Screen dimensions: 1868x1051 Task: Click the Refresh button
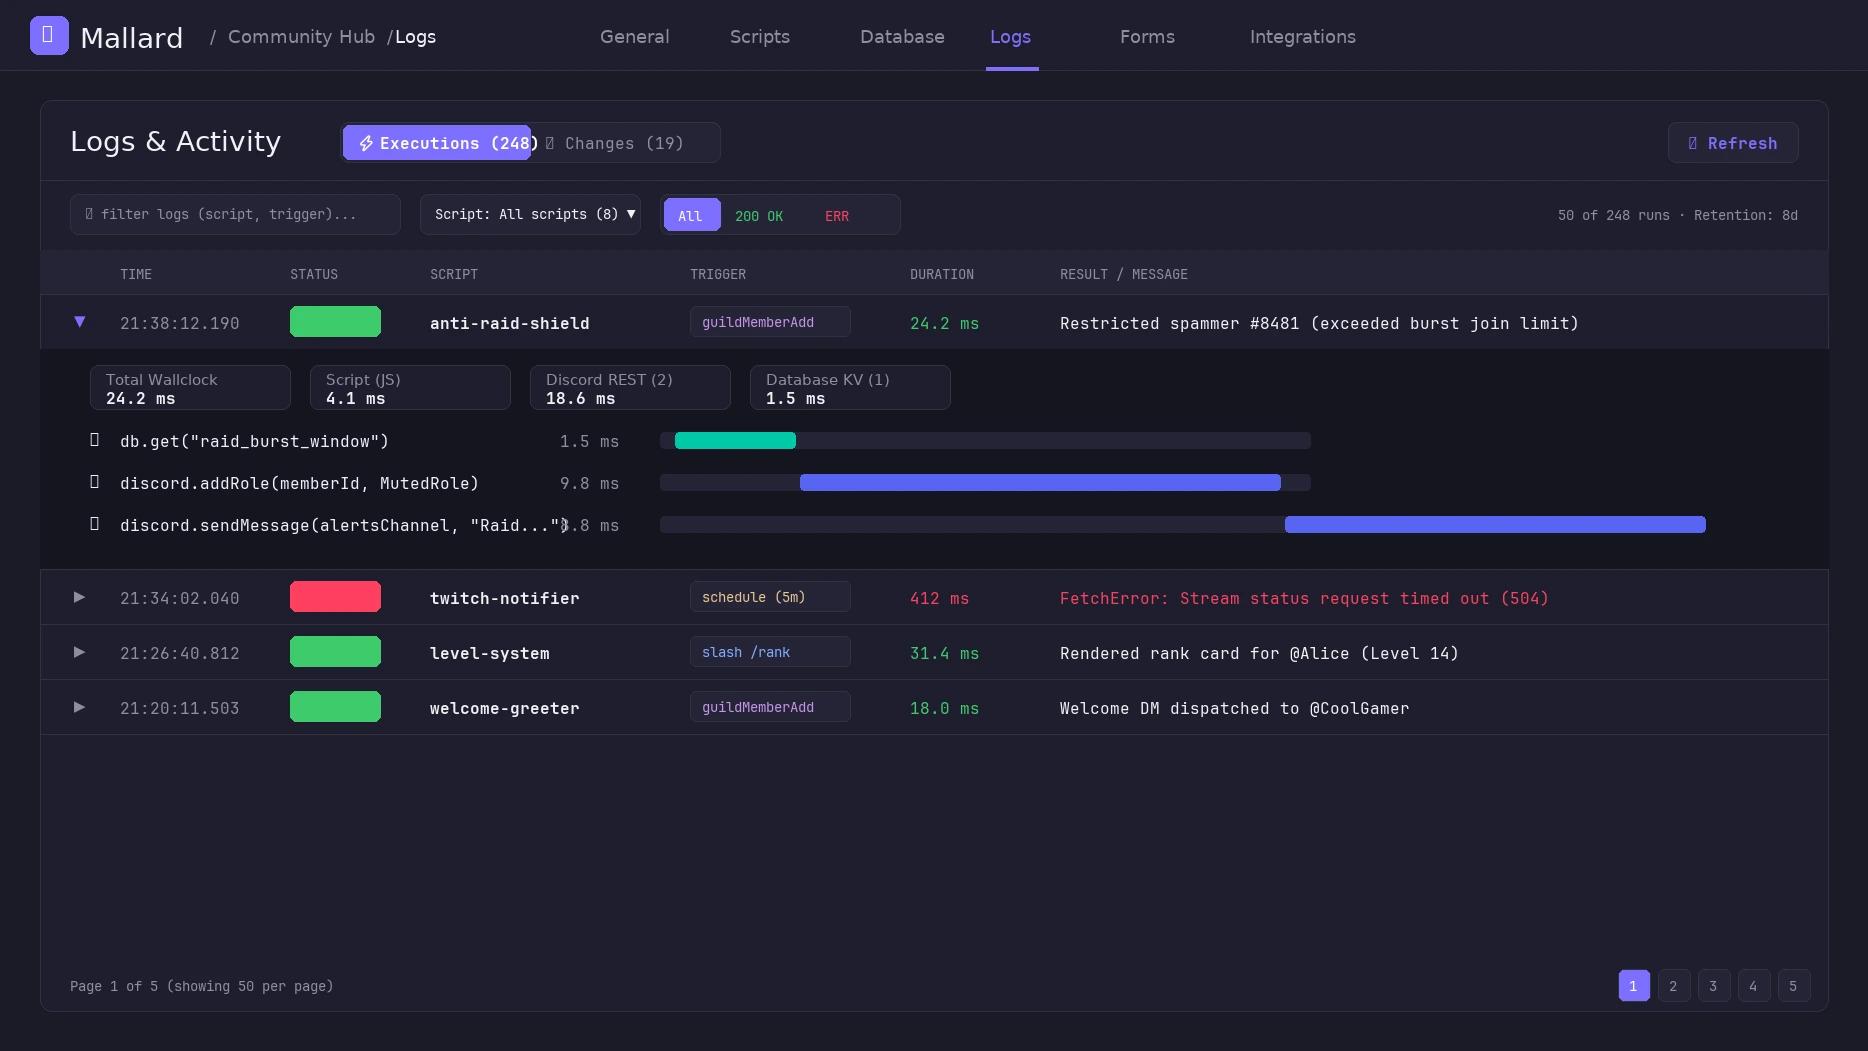tap(1732, 143)
